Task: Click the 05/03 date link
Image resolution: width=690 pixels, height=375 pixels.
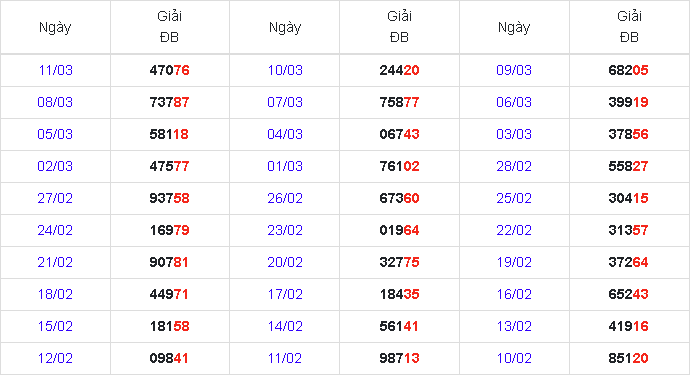Action: (x=55, y=134)
